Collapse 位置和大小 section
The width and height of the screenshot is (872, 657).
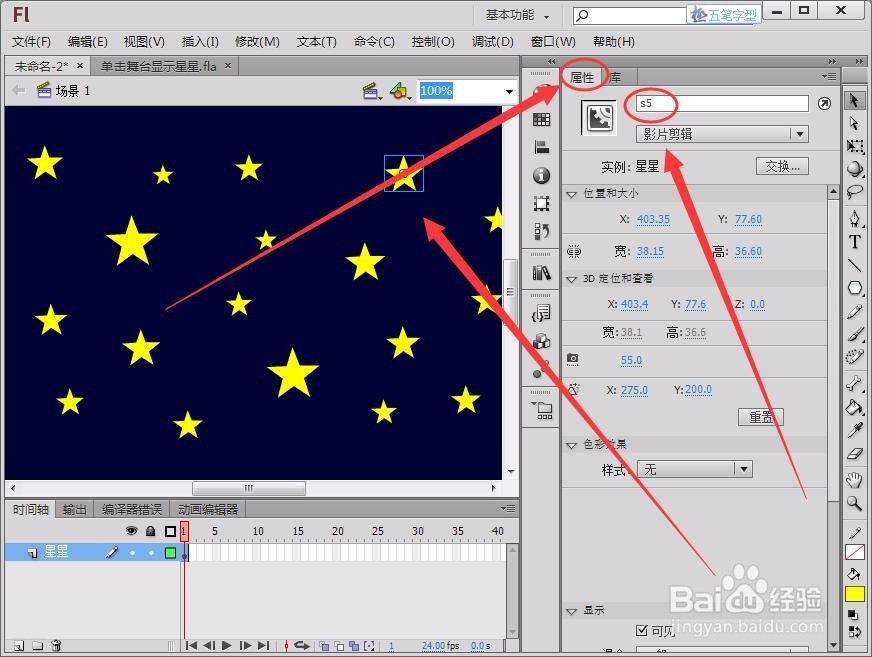(x=571, y=194)
